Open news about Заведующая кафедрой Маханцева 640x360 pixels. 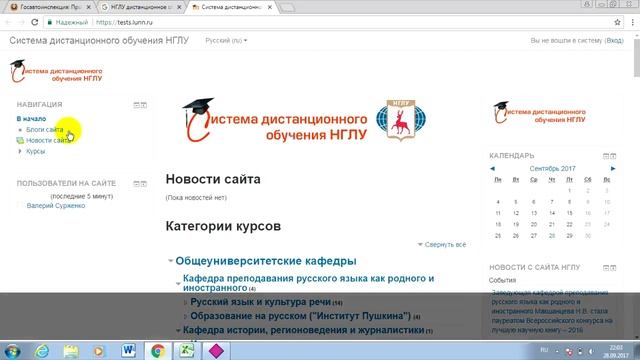[552, 311]
